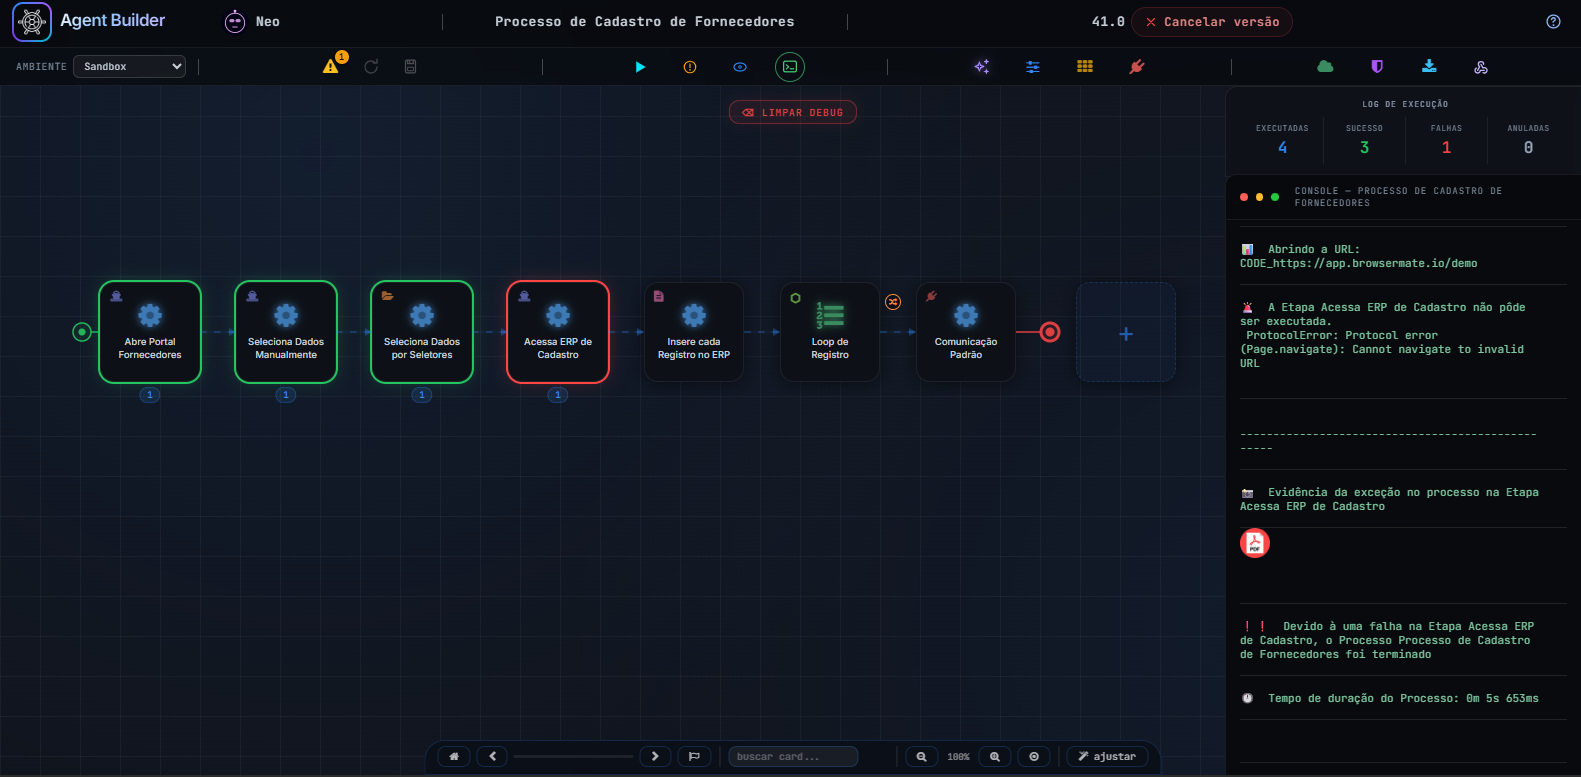Click count badge under Abre Portal Fornecedores

[x=150, y=395]
